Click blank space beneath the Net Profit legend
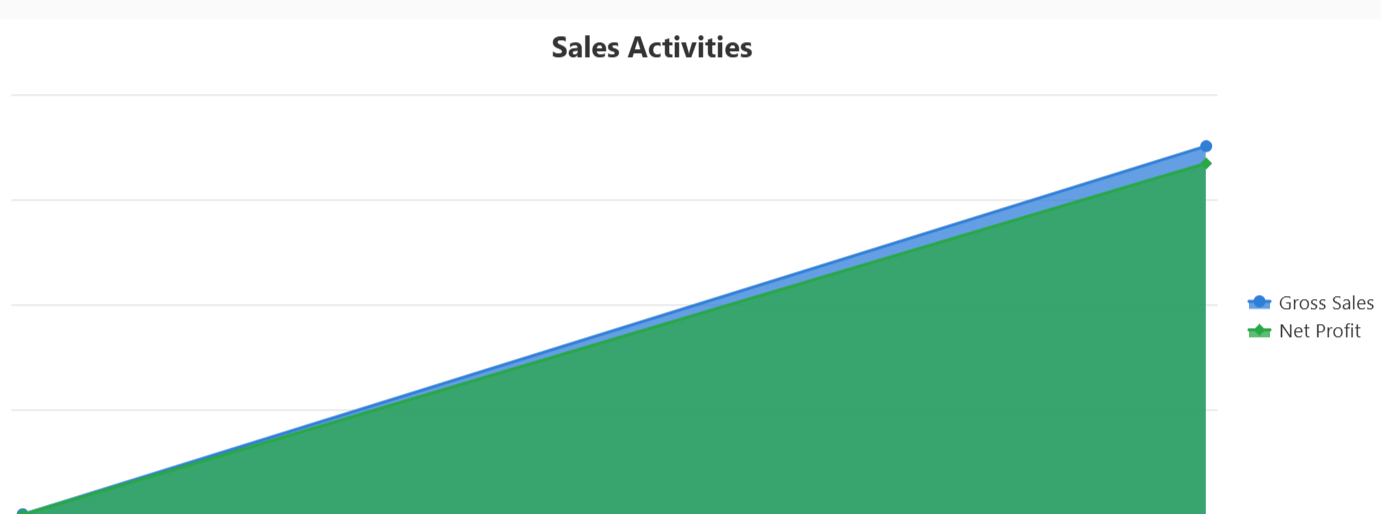1381x514 pixels. [1310, 420]
